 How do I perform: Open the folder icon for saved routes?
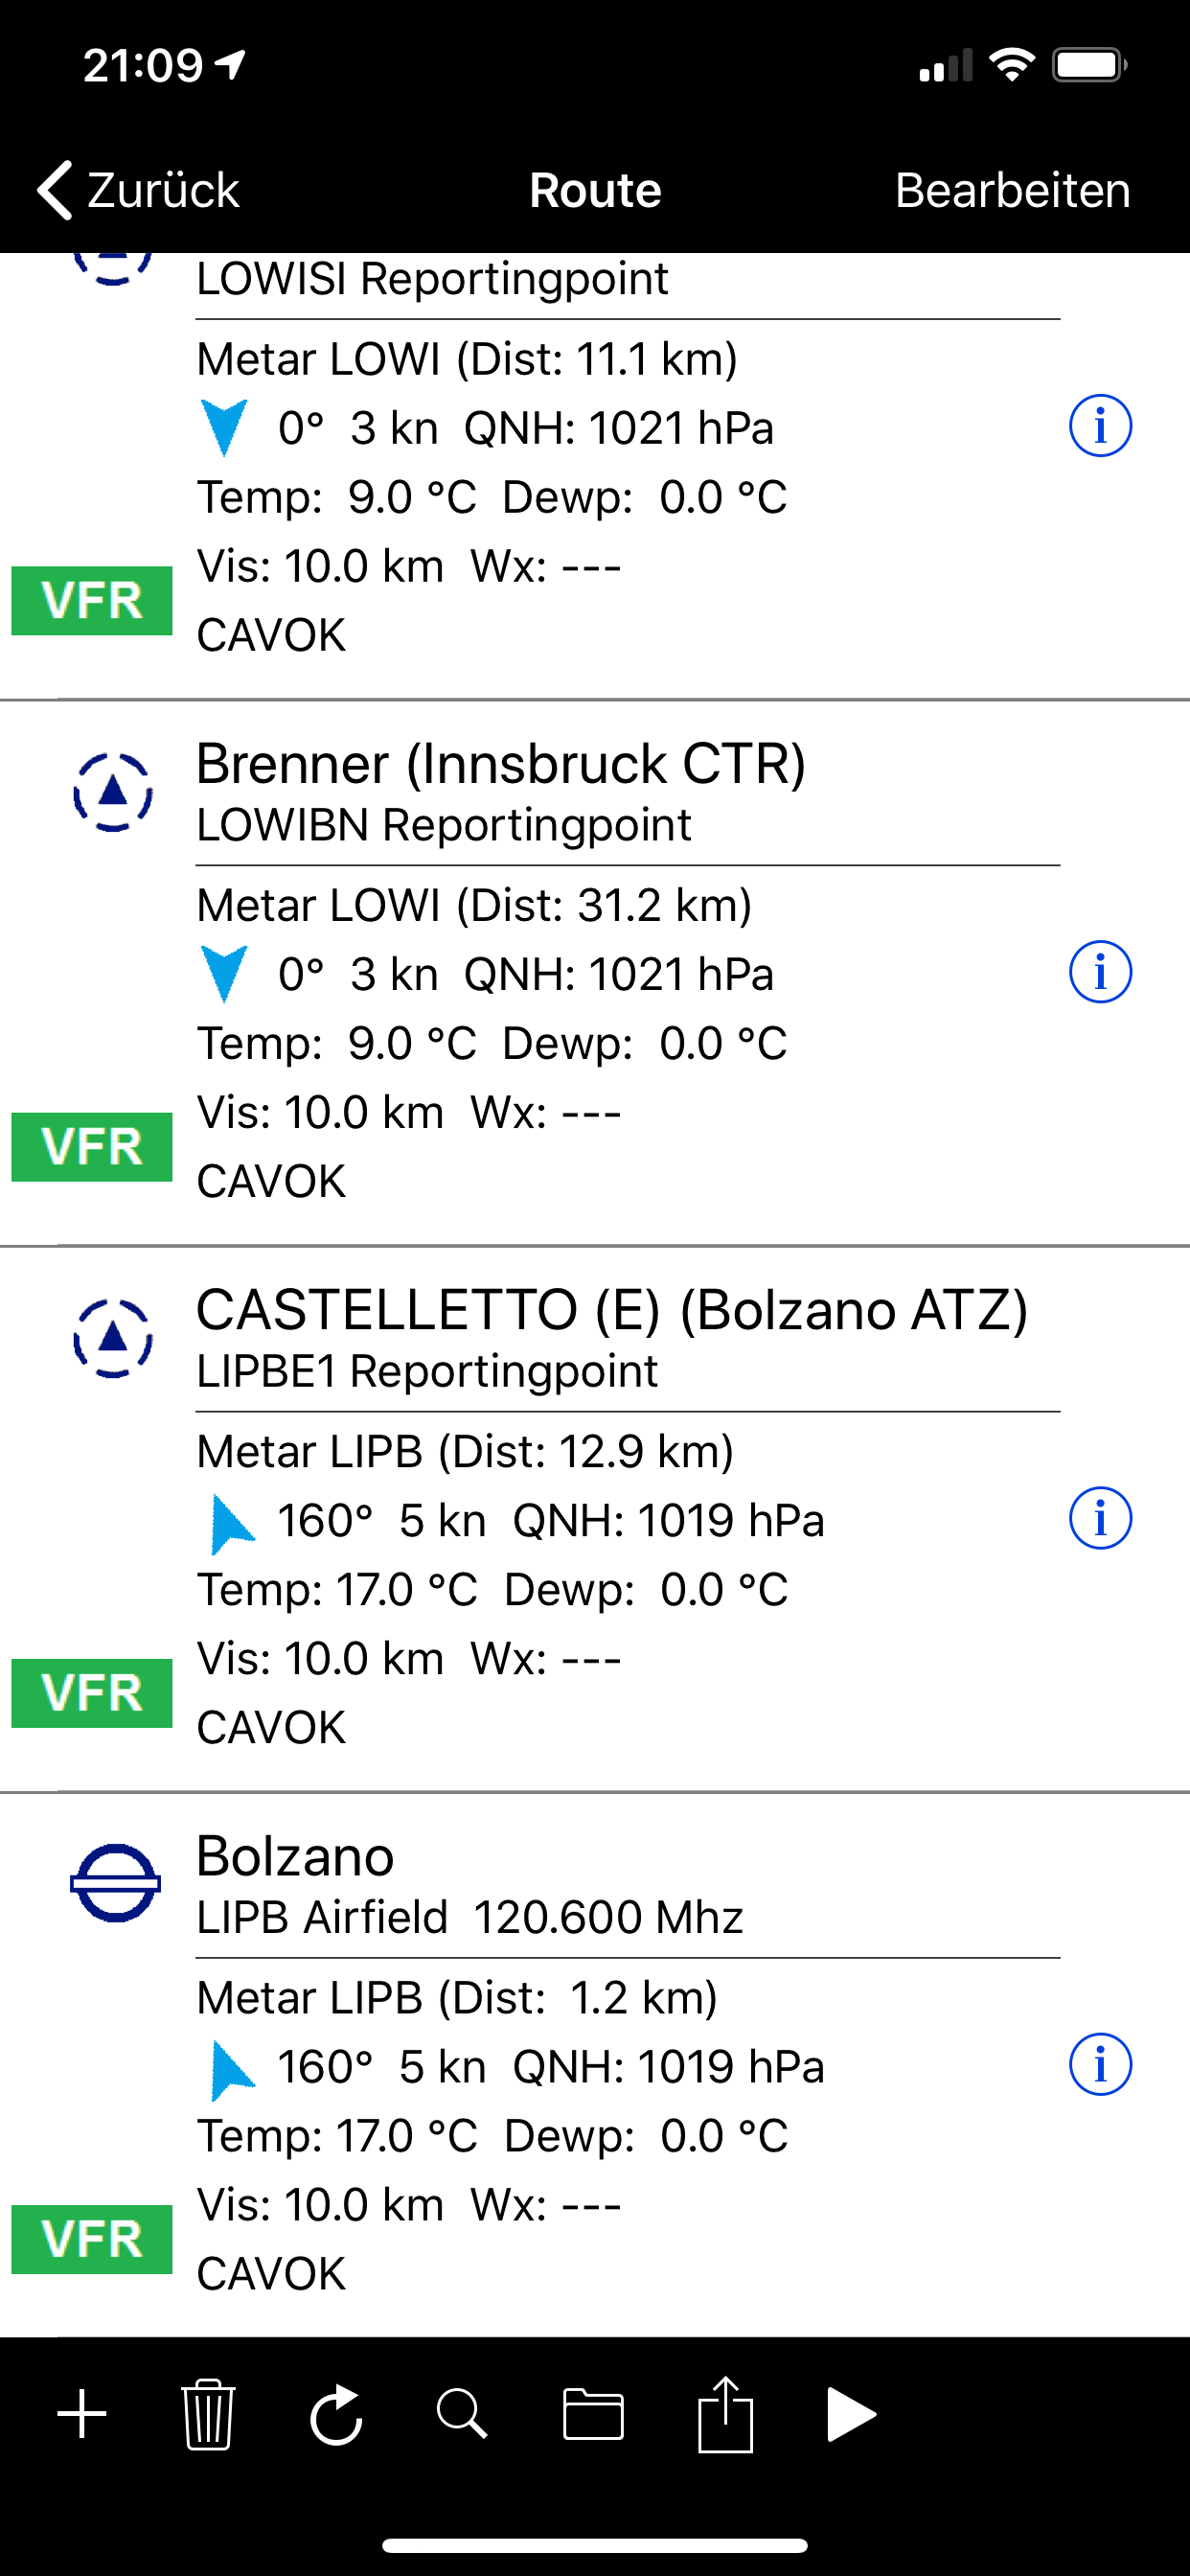point(593,2416)
